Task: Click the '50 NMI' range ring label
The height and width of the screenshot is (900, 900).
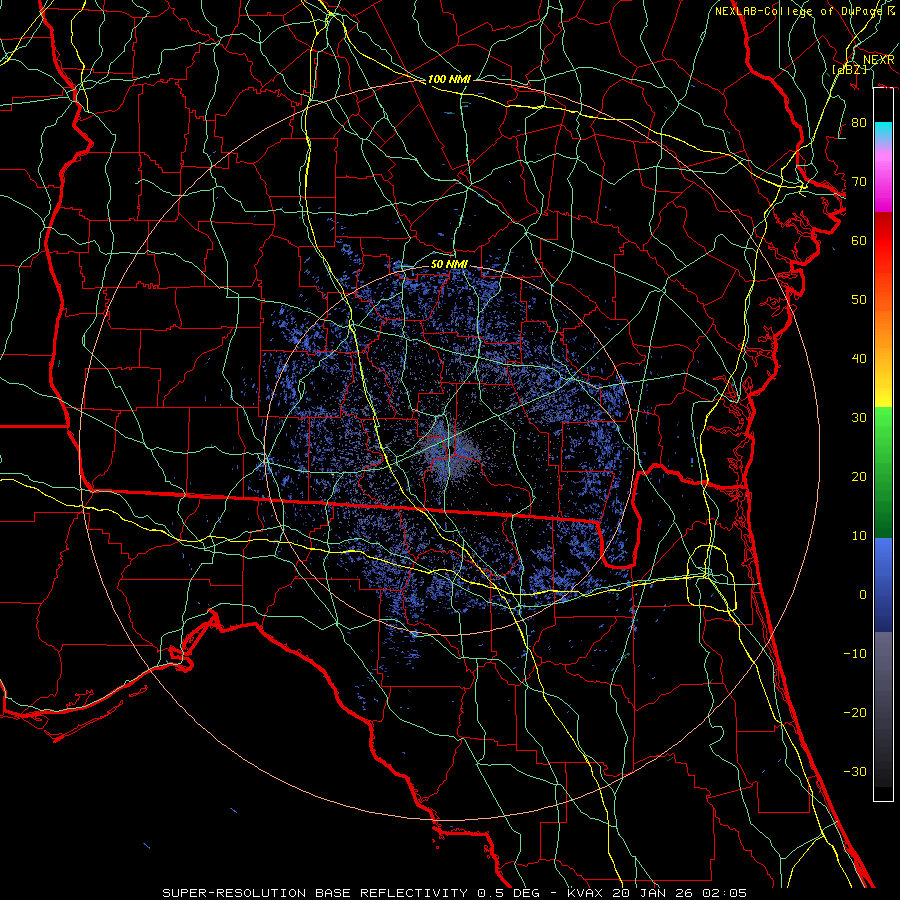Action: pos(449,264)
